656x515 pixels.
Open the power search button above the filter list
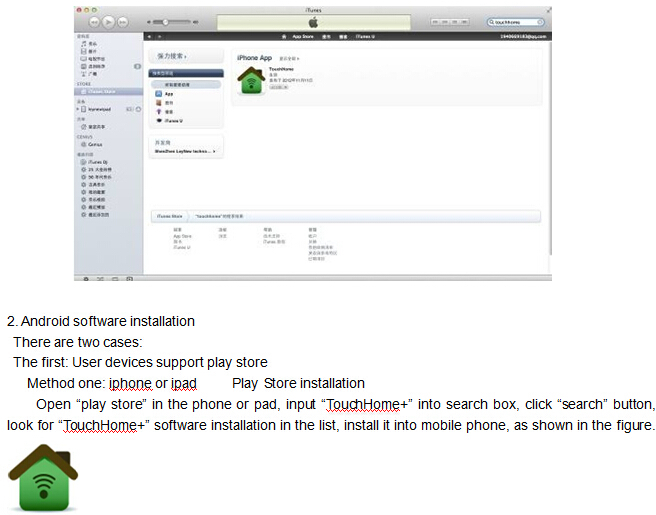(186, 56)
